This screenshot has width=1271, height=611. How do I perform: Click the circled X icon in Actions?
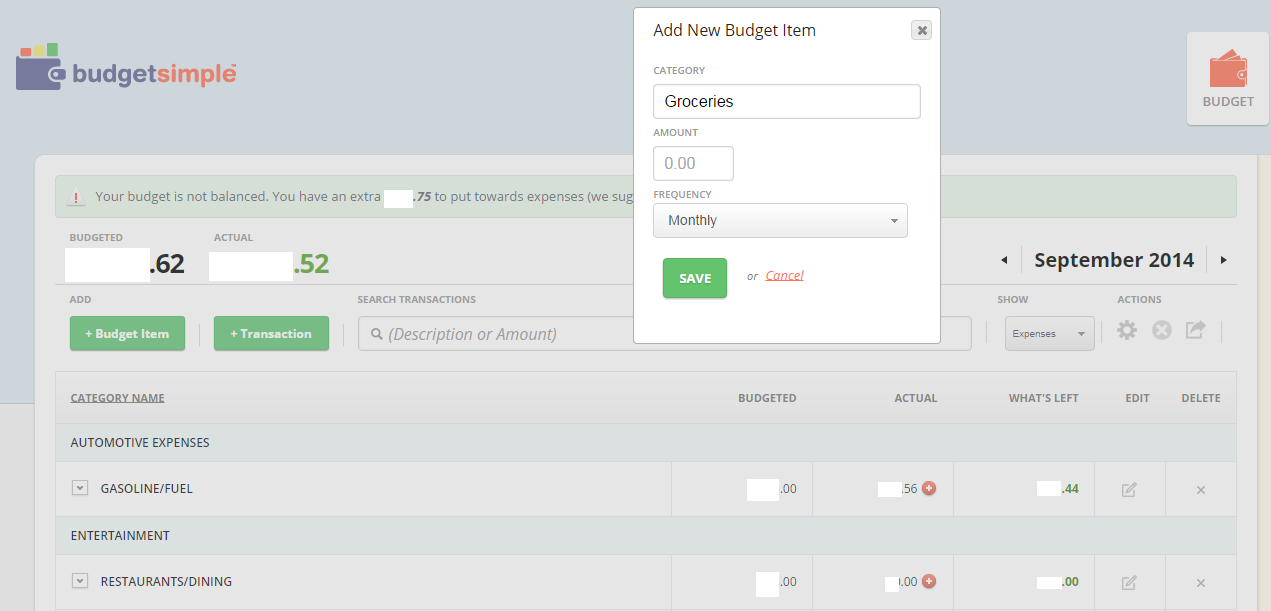click(1161, 330)
